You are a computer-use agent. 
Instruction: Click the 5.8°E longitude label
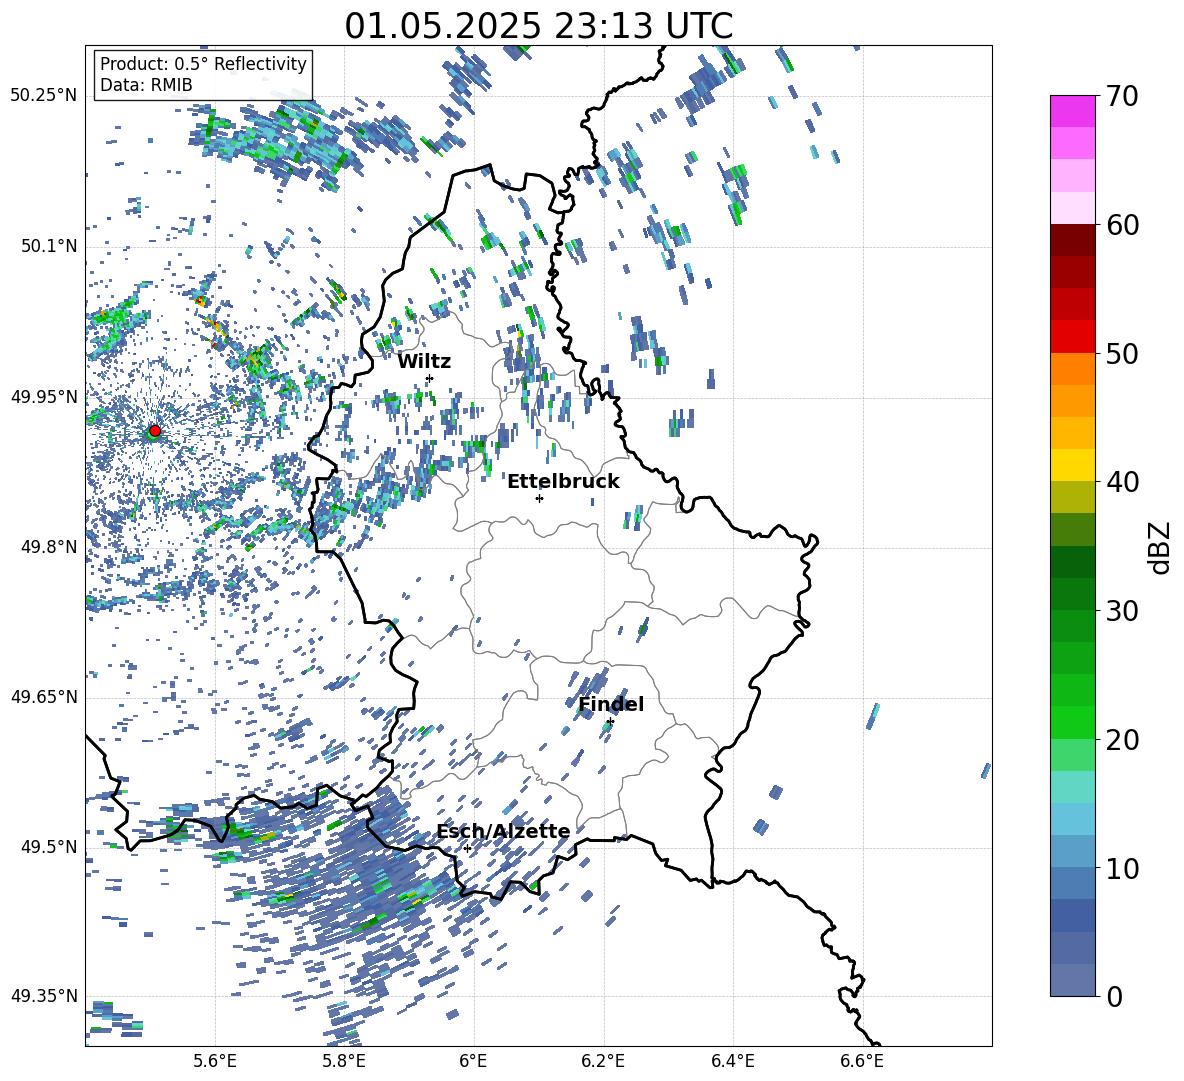(344, 1061)
